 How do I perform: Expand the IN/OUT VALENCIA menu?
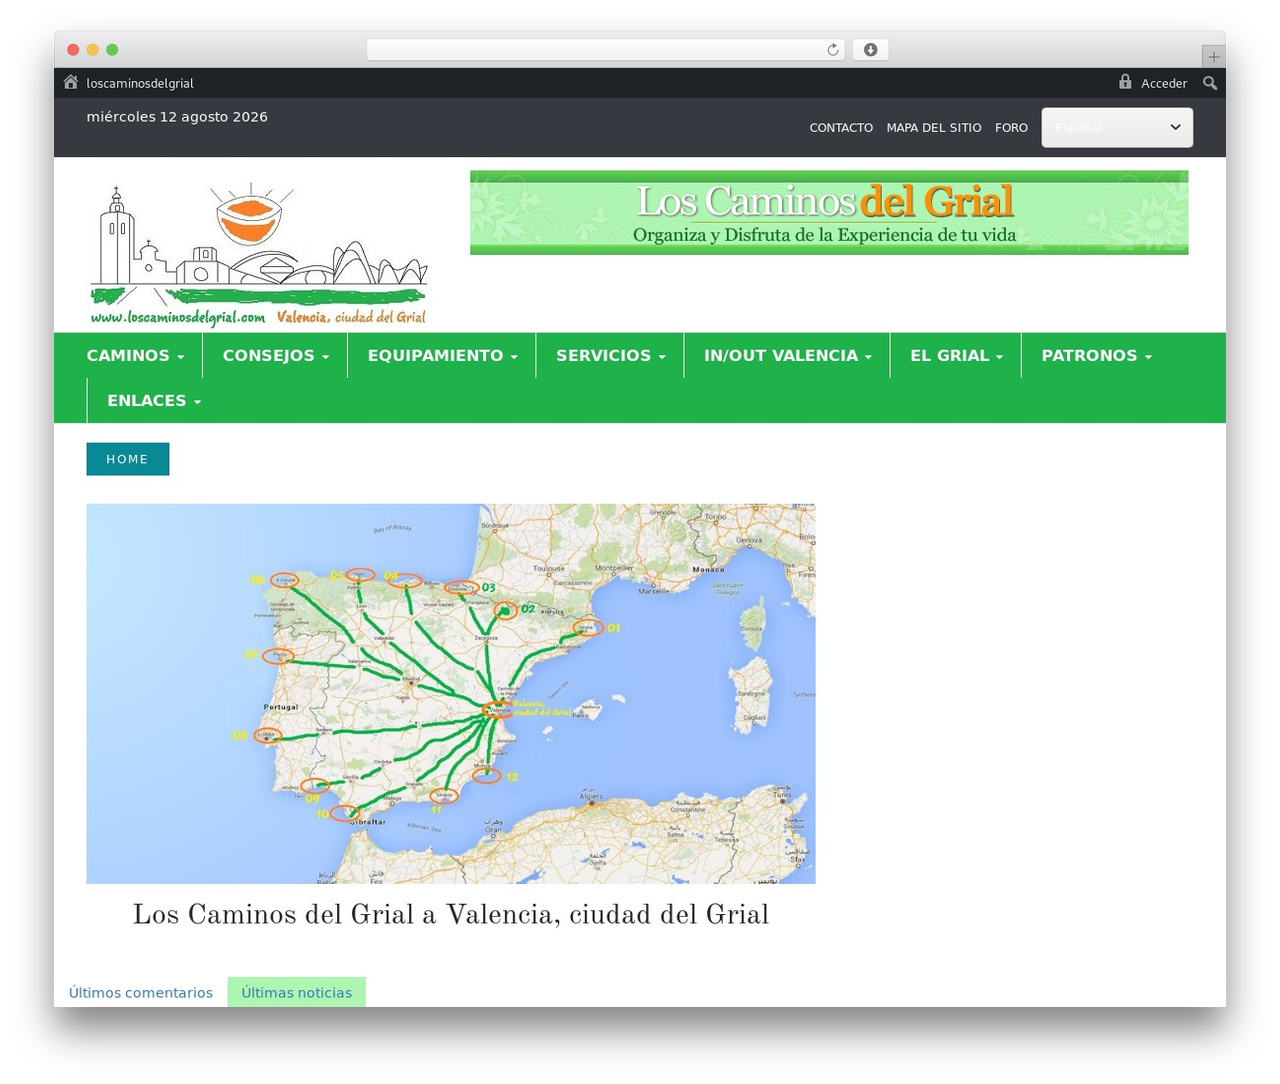click(788, 355)
